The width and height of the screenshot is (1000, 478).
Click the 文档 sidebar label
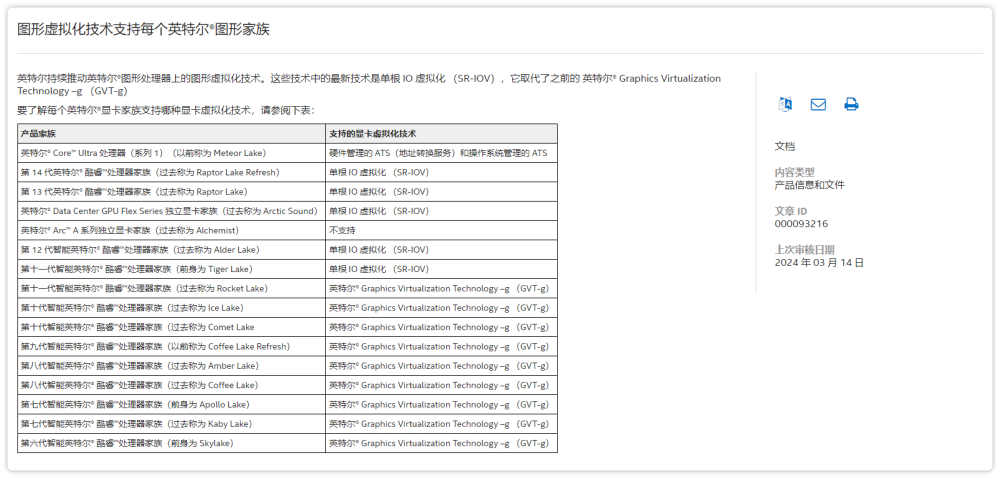[784, 146]
